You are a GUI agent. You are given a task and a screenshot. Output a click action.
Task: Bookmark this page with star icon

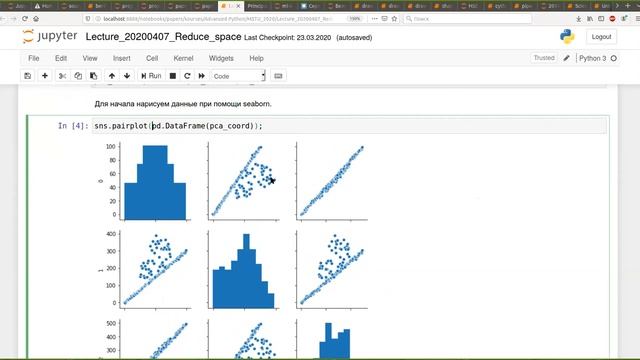pyautogui.click(x=394, y=19)
